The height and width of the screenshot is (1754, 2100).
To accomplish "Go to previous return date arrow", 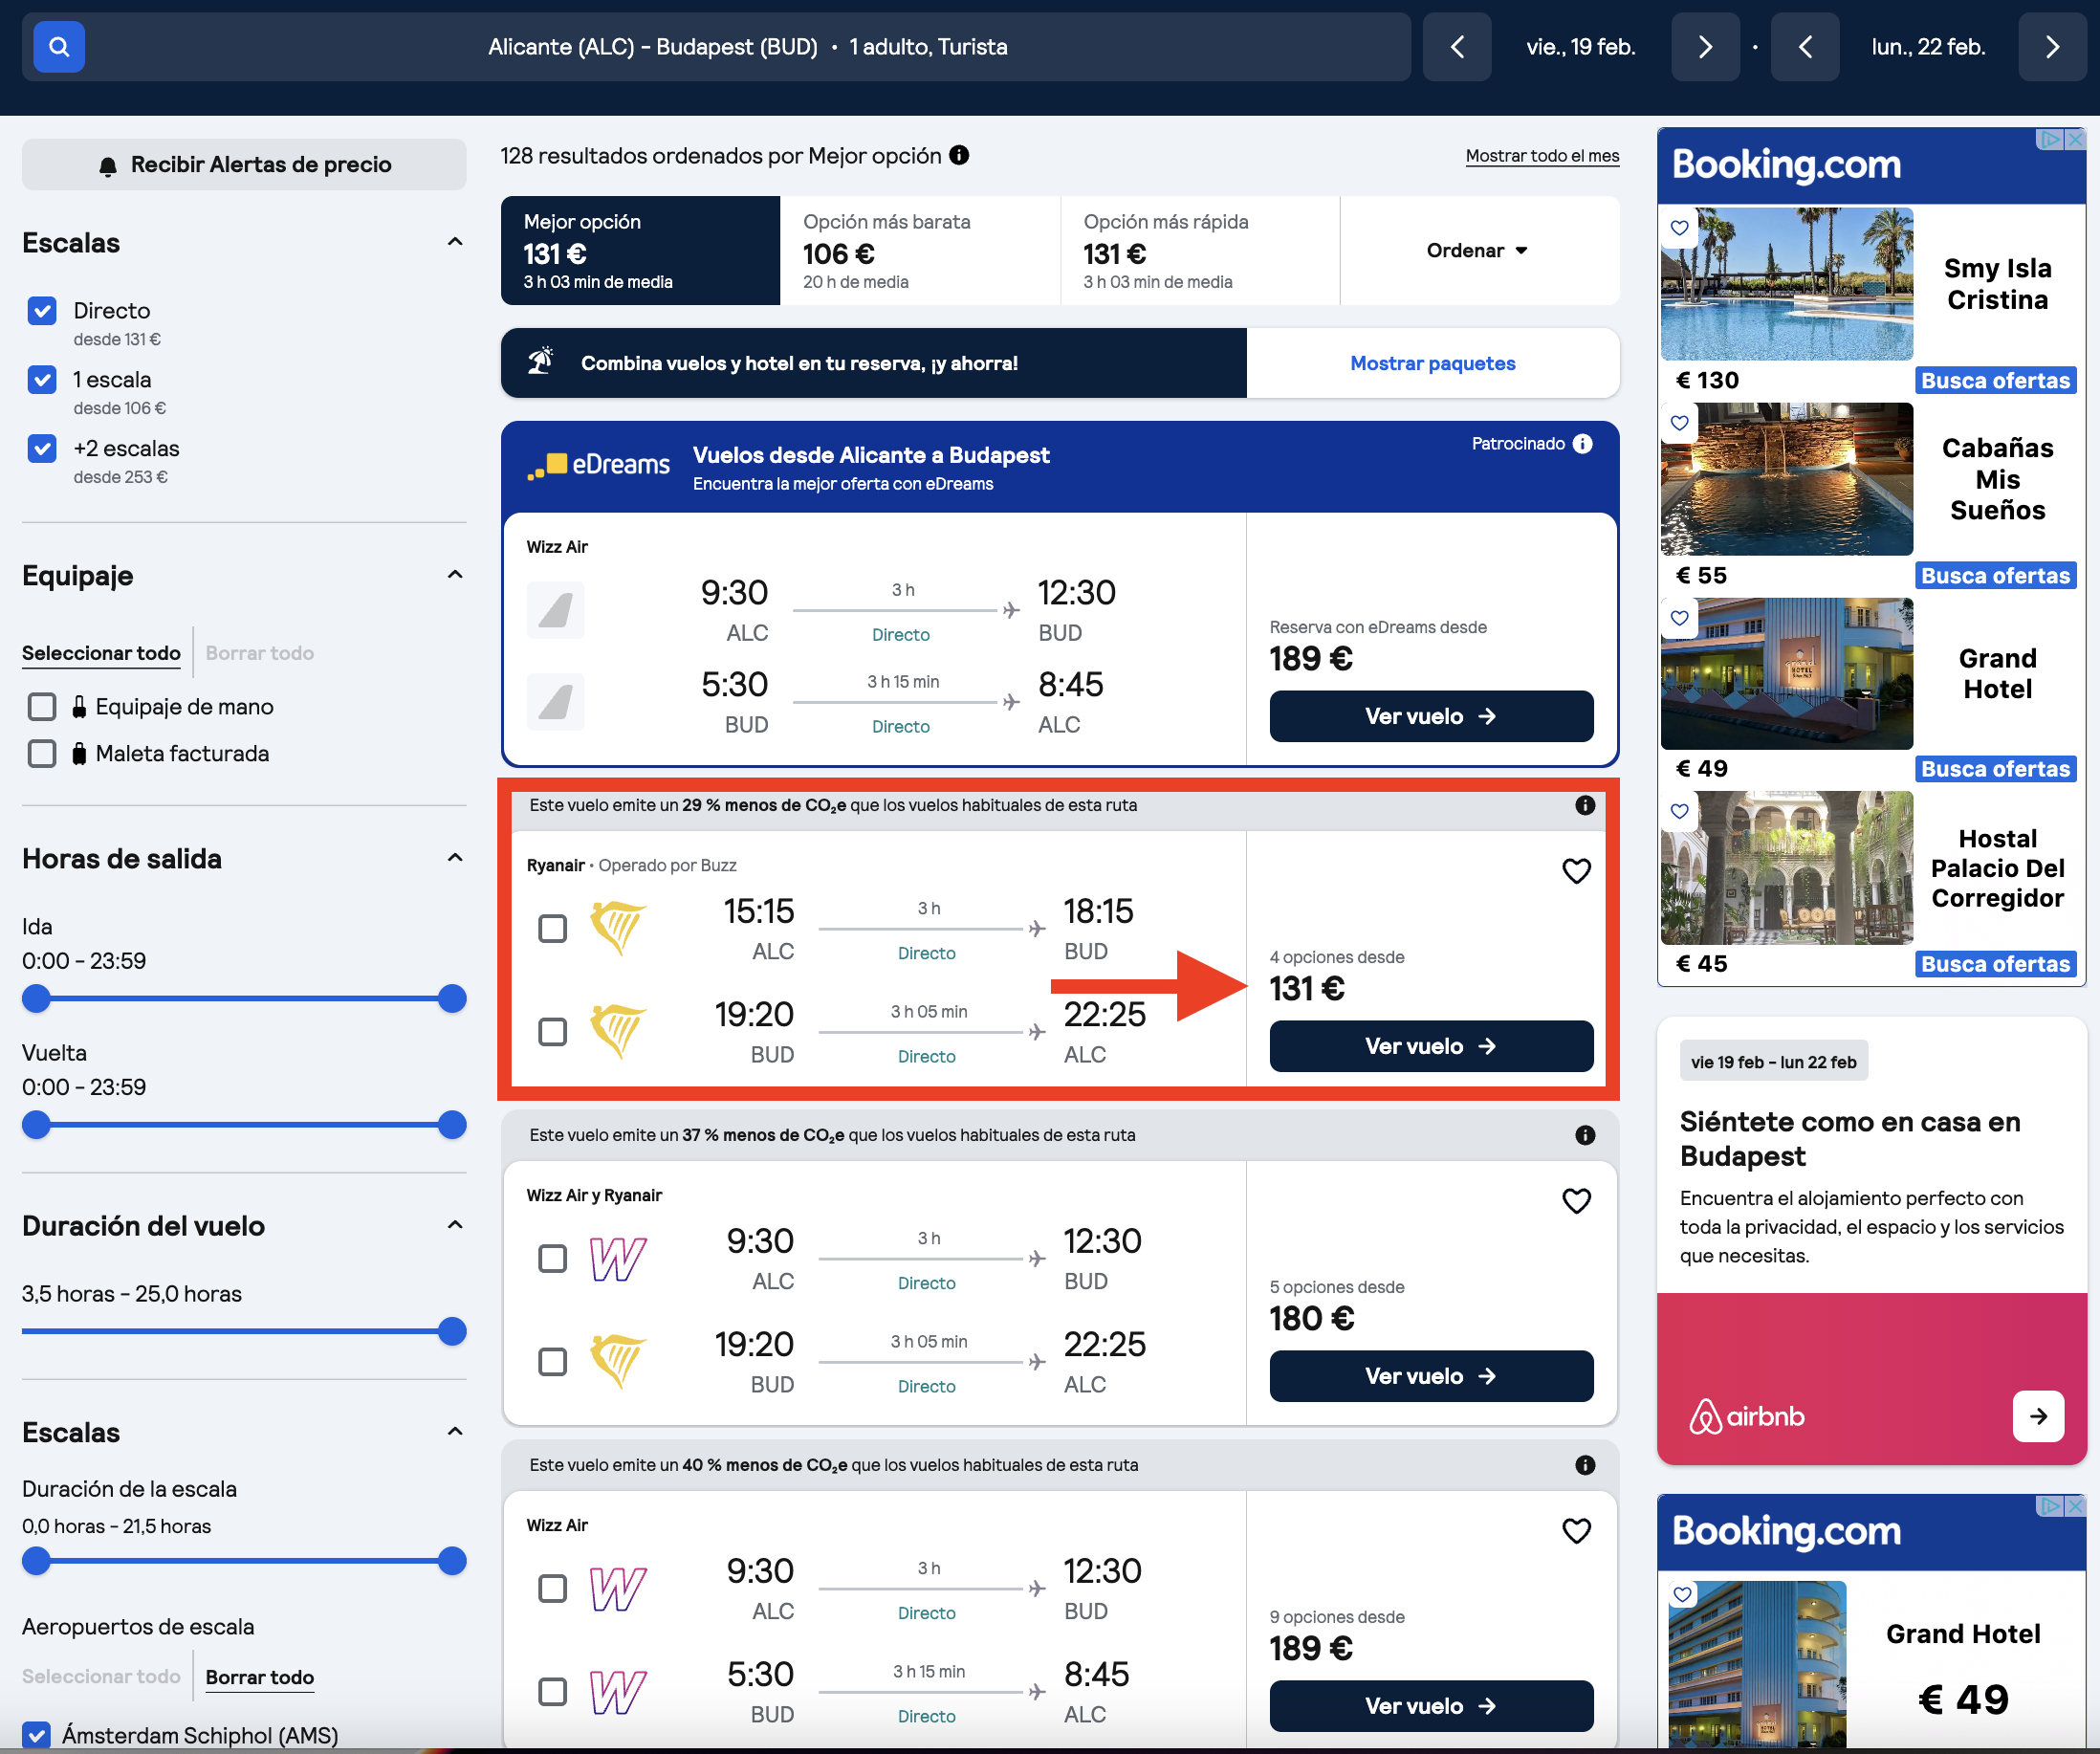I will pos(1805,47).
